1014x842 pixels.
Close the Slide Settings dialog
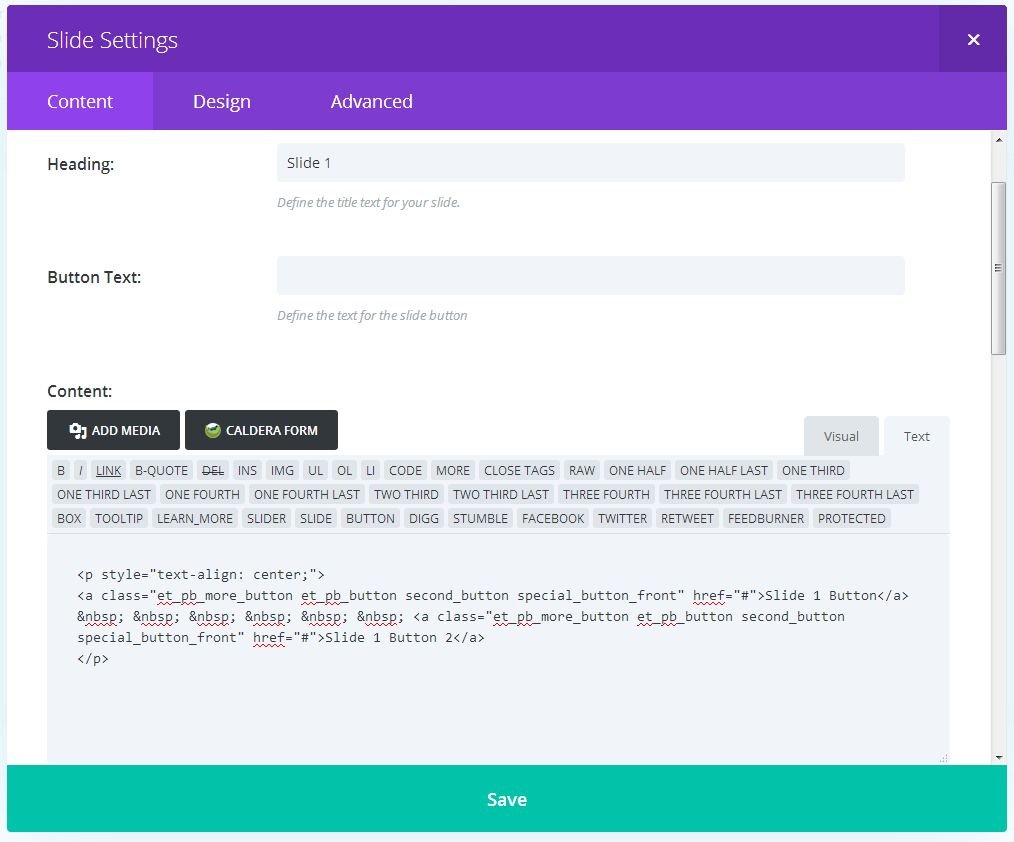[972, 39]
